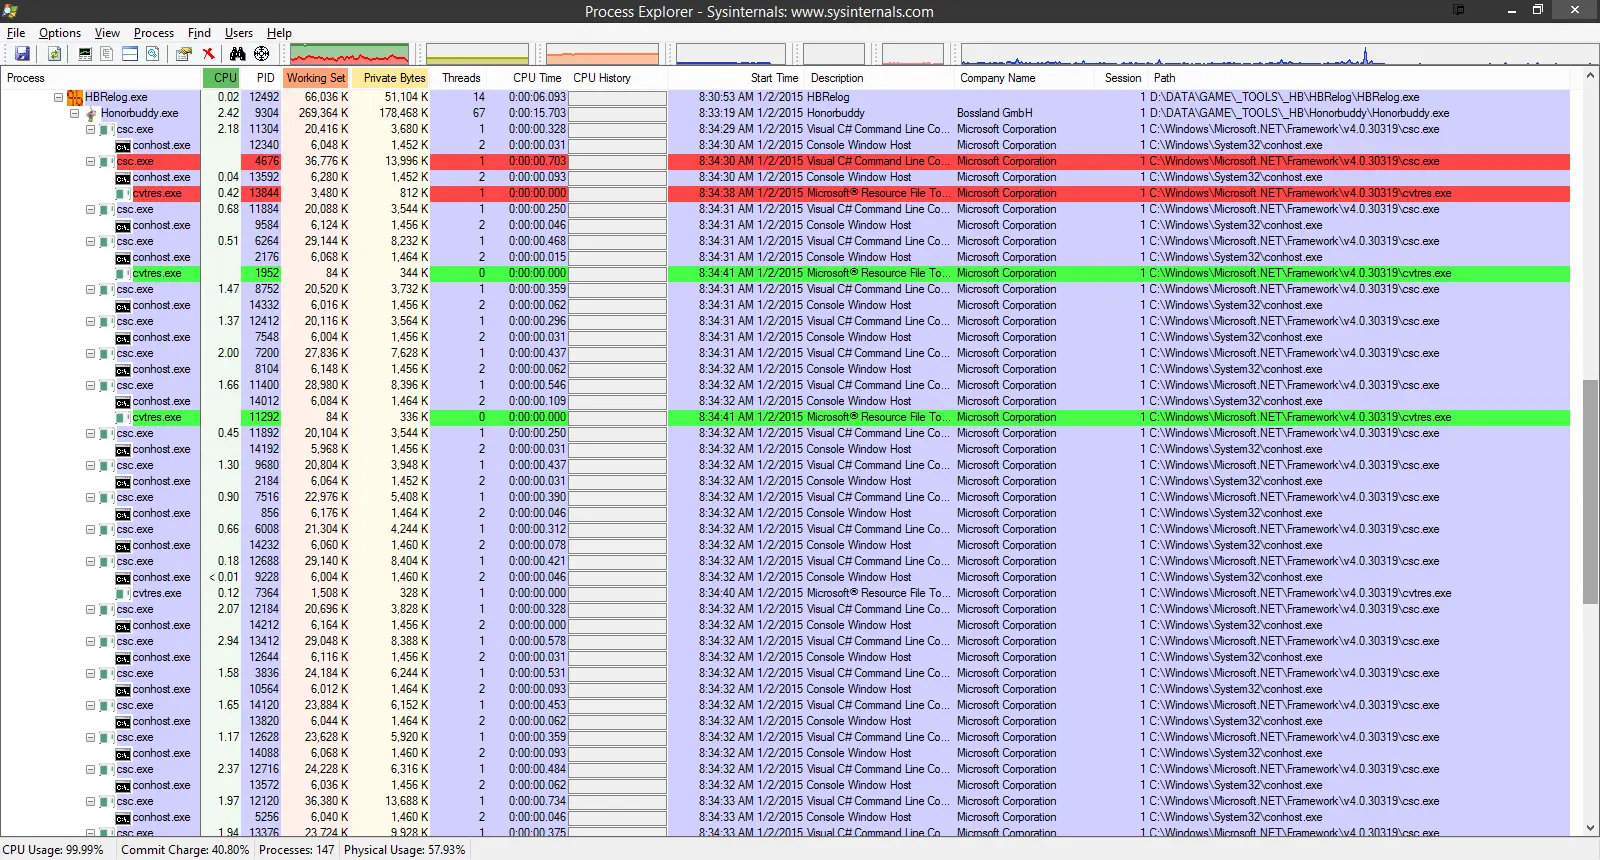The width and height of the screenshot is (1600, 860).
Task: Collapse the csc.exe node with PID 7200
Action: pos(90,353)
